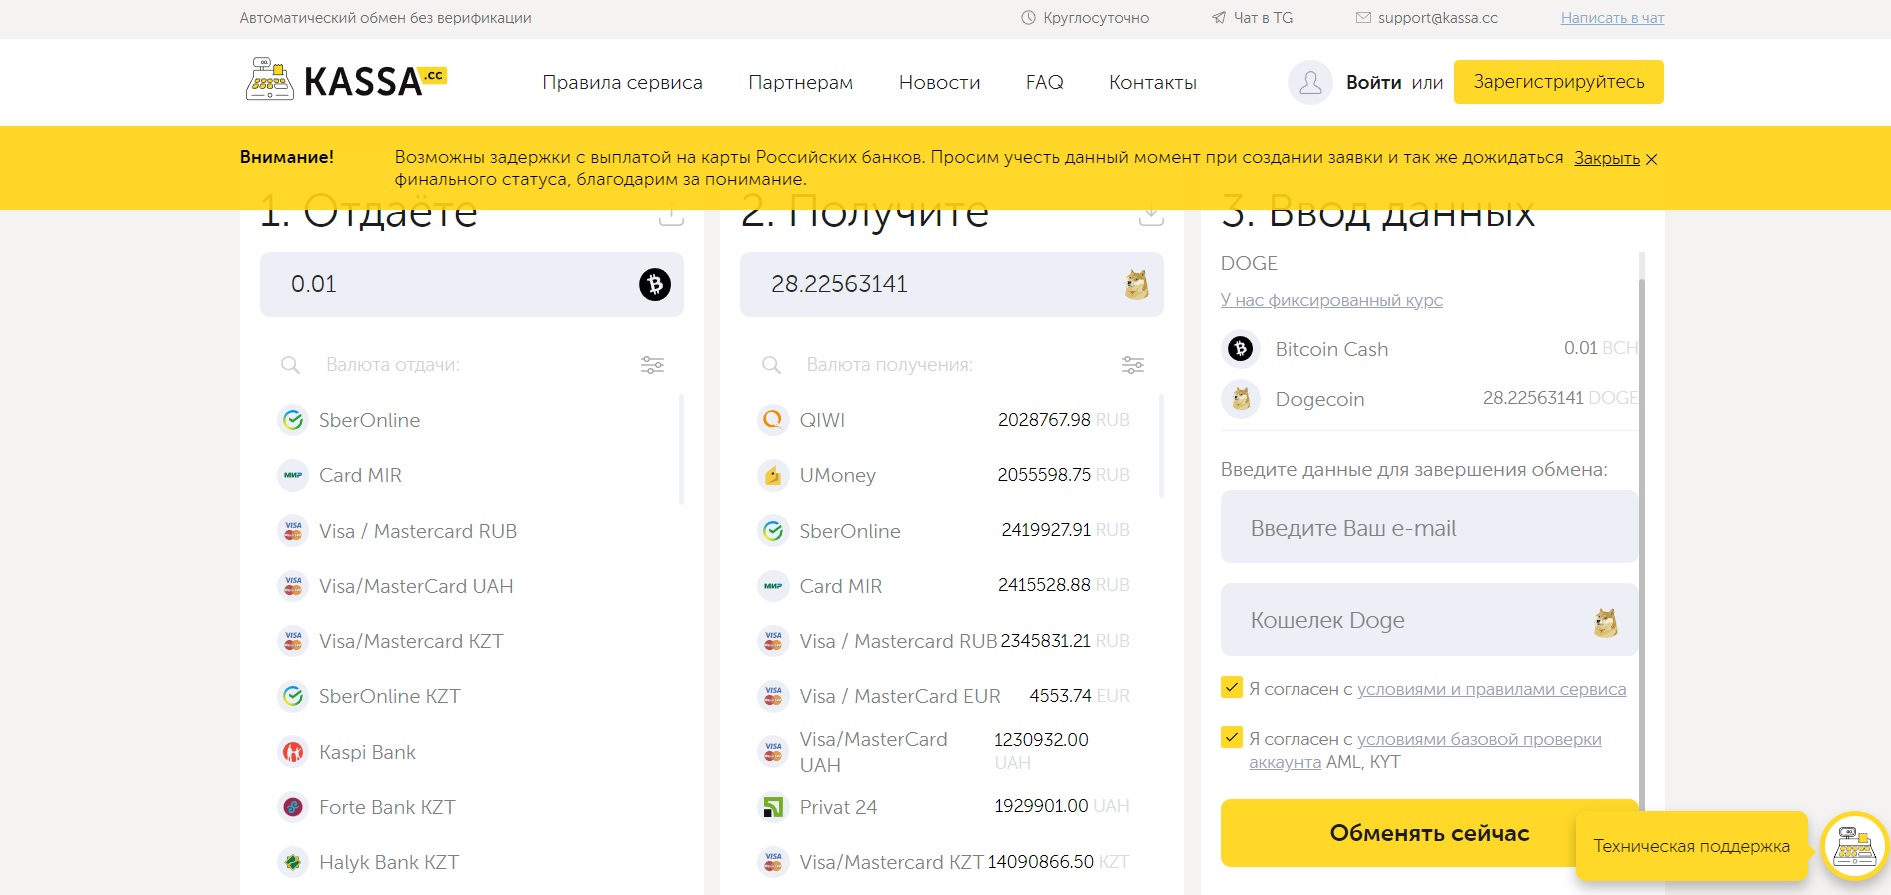Click the QIWI icon in the receive list
The image size is (1891, 895).
[773, 420]
